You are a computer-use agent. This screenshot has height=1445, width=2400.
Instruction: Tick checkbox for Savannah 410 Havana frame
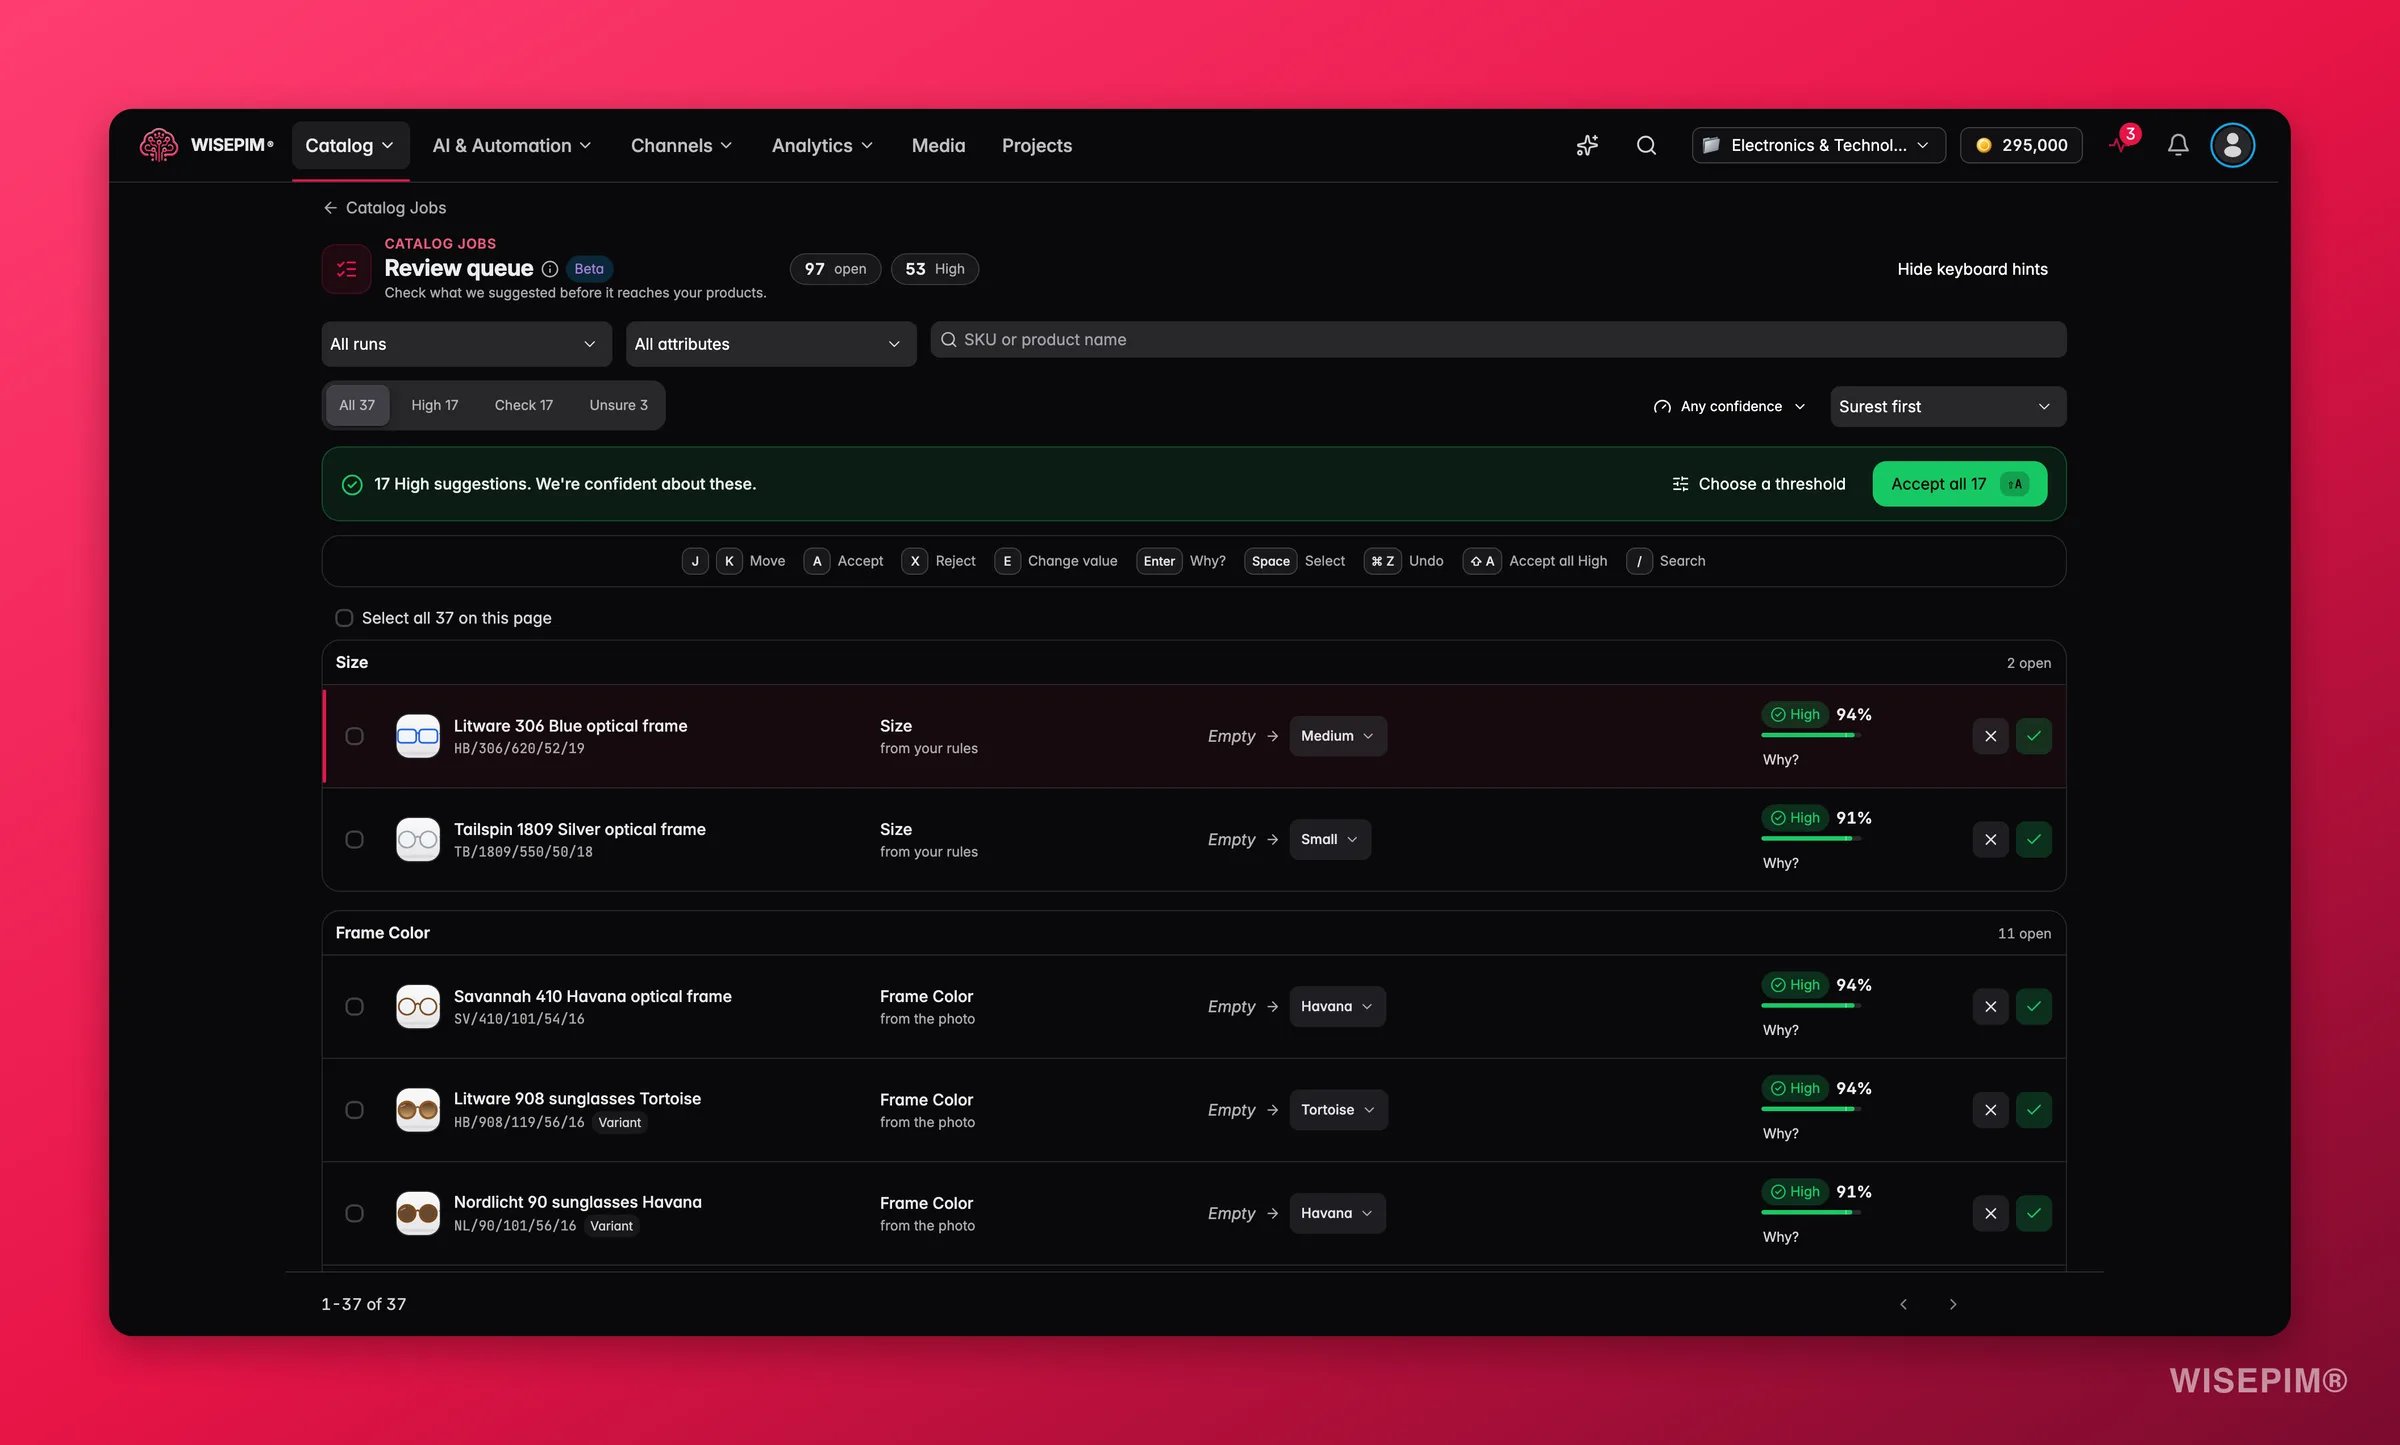coord(354,1006)
